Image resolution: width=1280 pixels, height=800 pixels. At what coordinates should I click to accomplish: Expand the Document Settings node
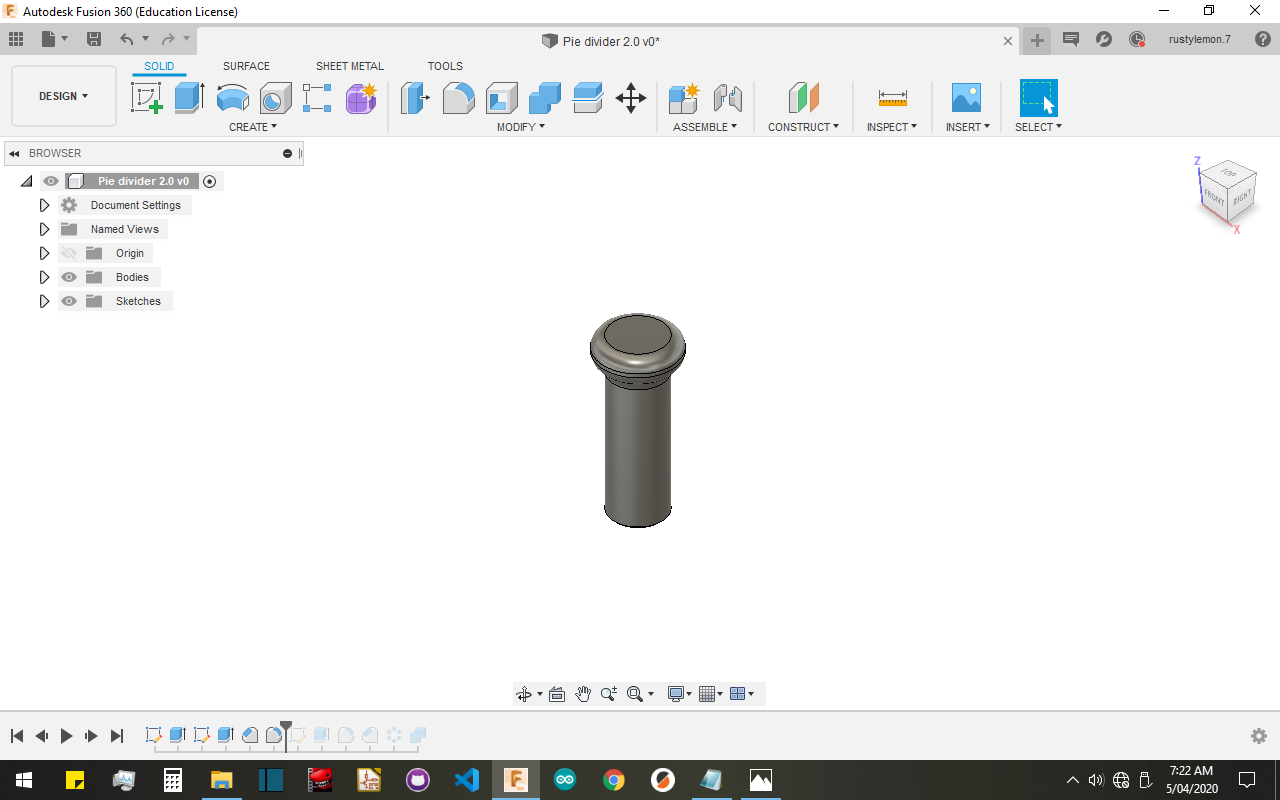tap(44, 205)
